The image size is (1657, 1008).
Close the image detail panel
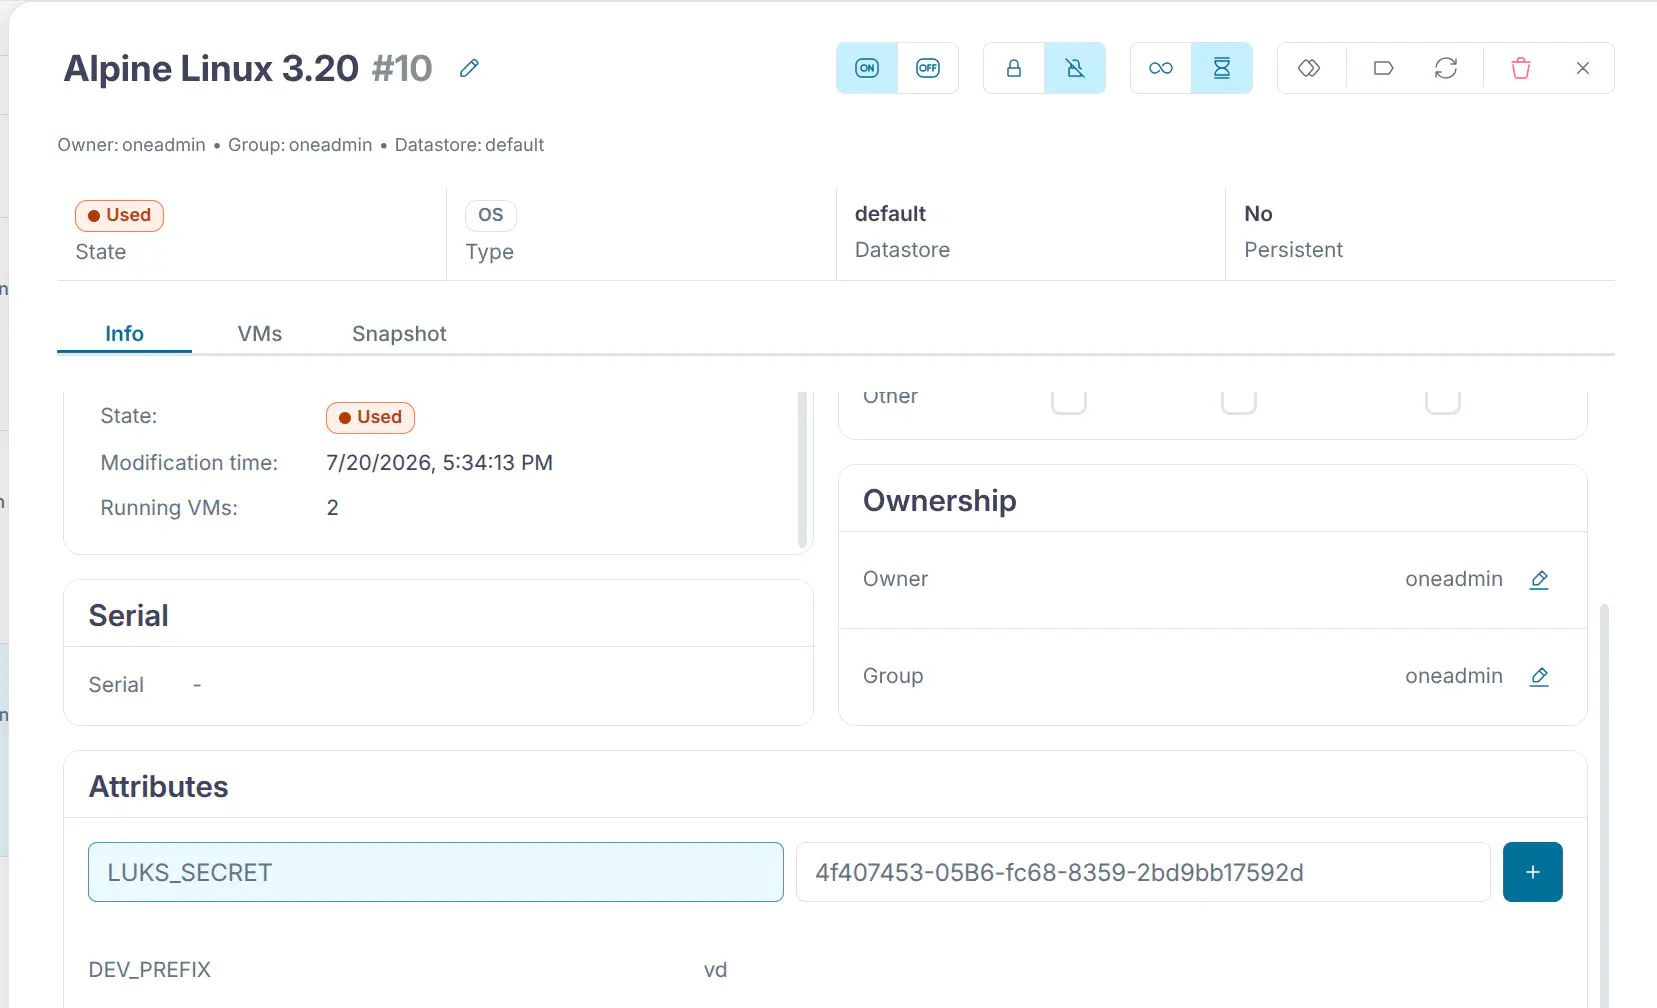1583,68
